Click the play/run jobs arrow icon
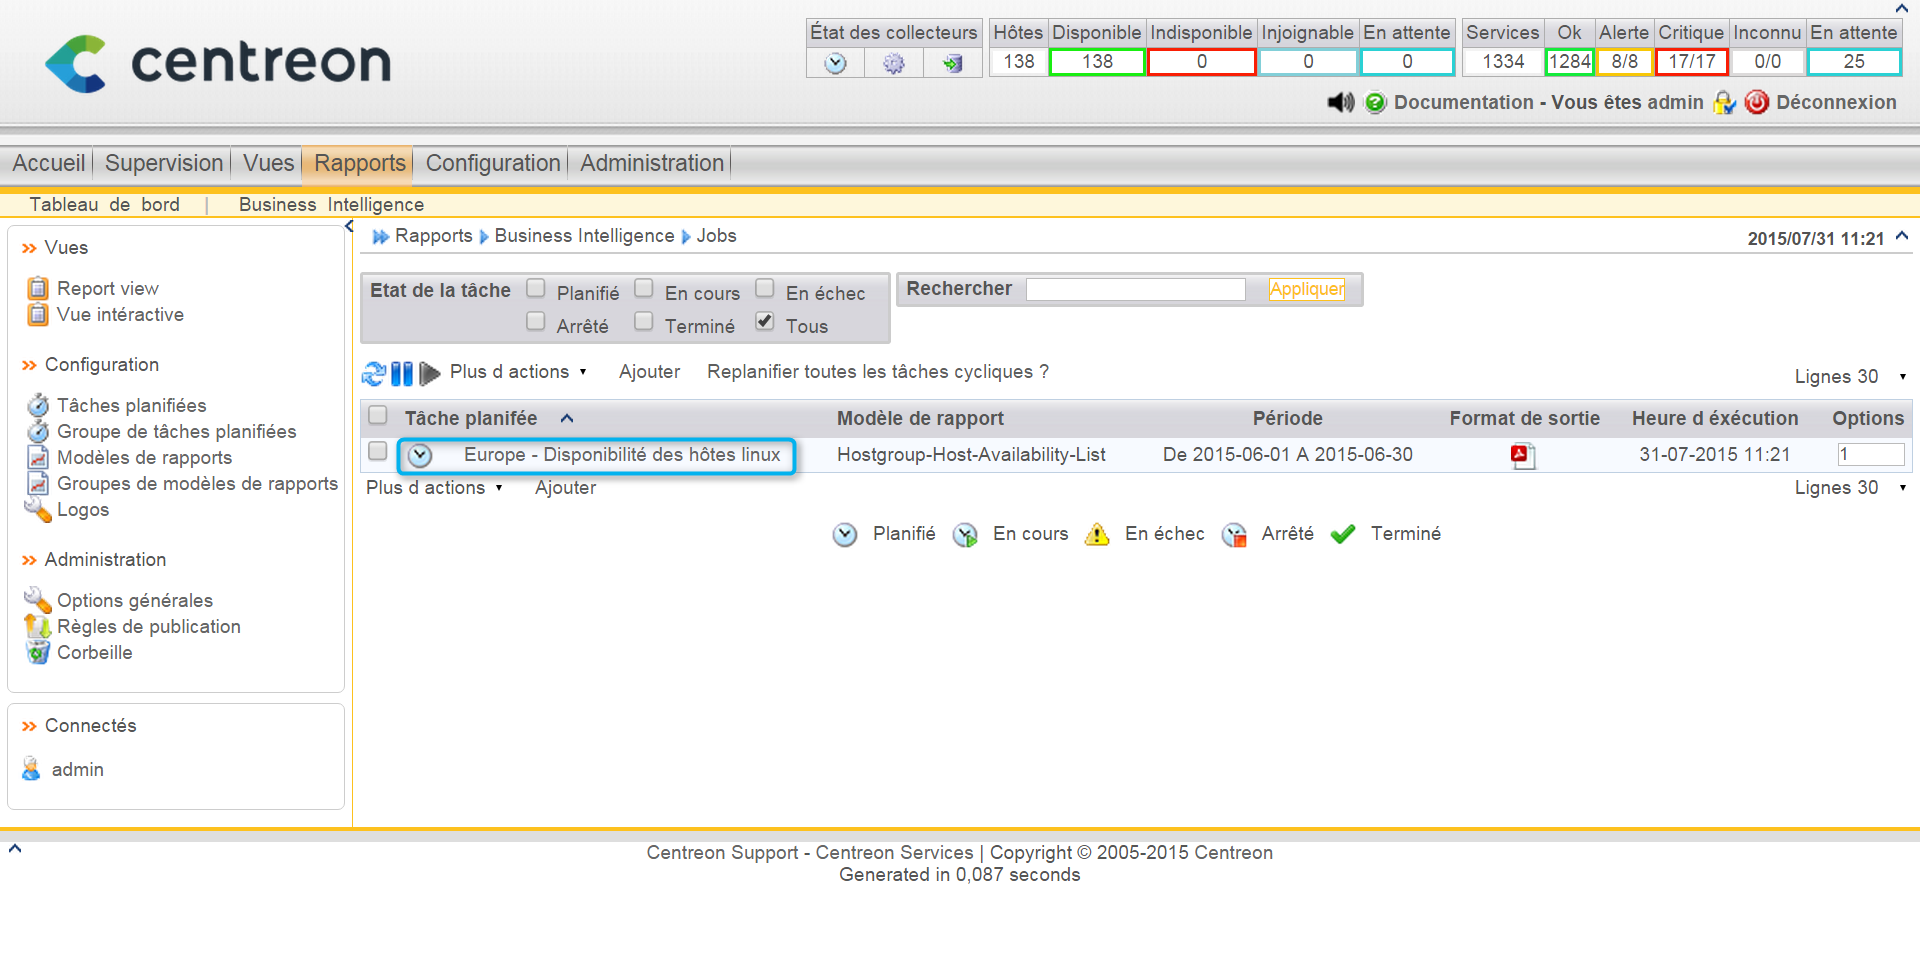1920x955 pixels. pyautogui.click(x=429, y=373)
